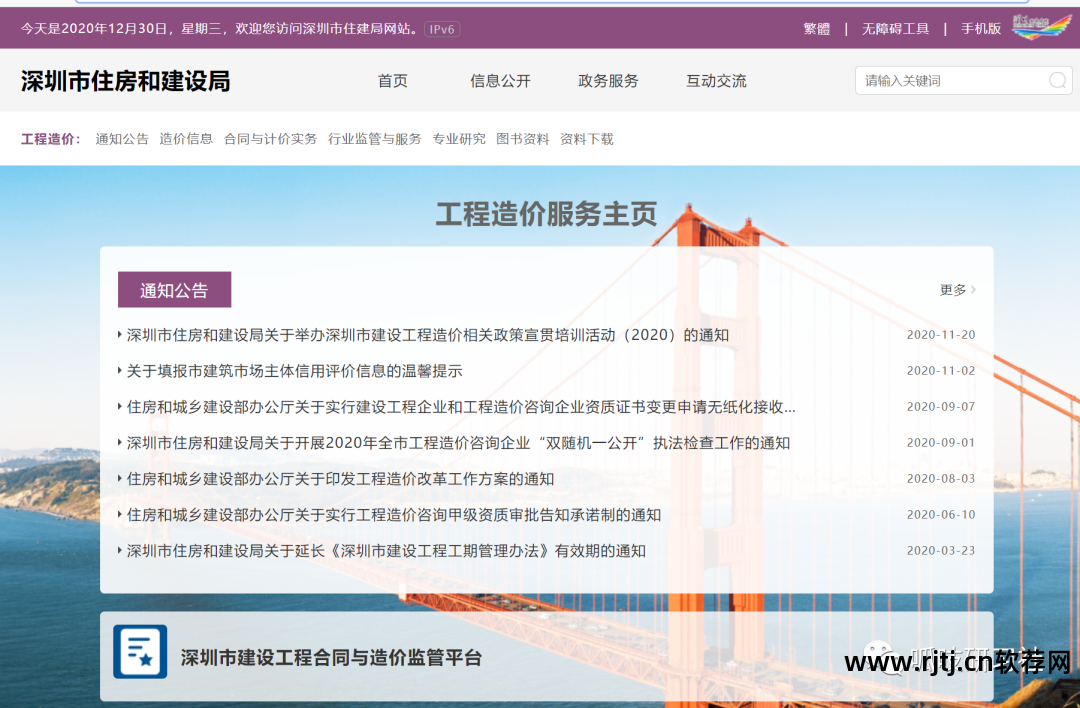
Task: Go to 造价信息 section
Action: (186, 139)
